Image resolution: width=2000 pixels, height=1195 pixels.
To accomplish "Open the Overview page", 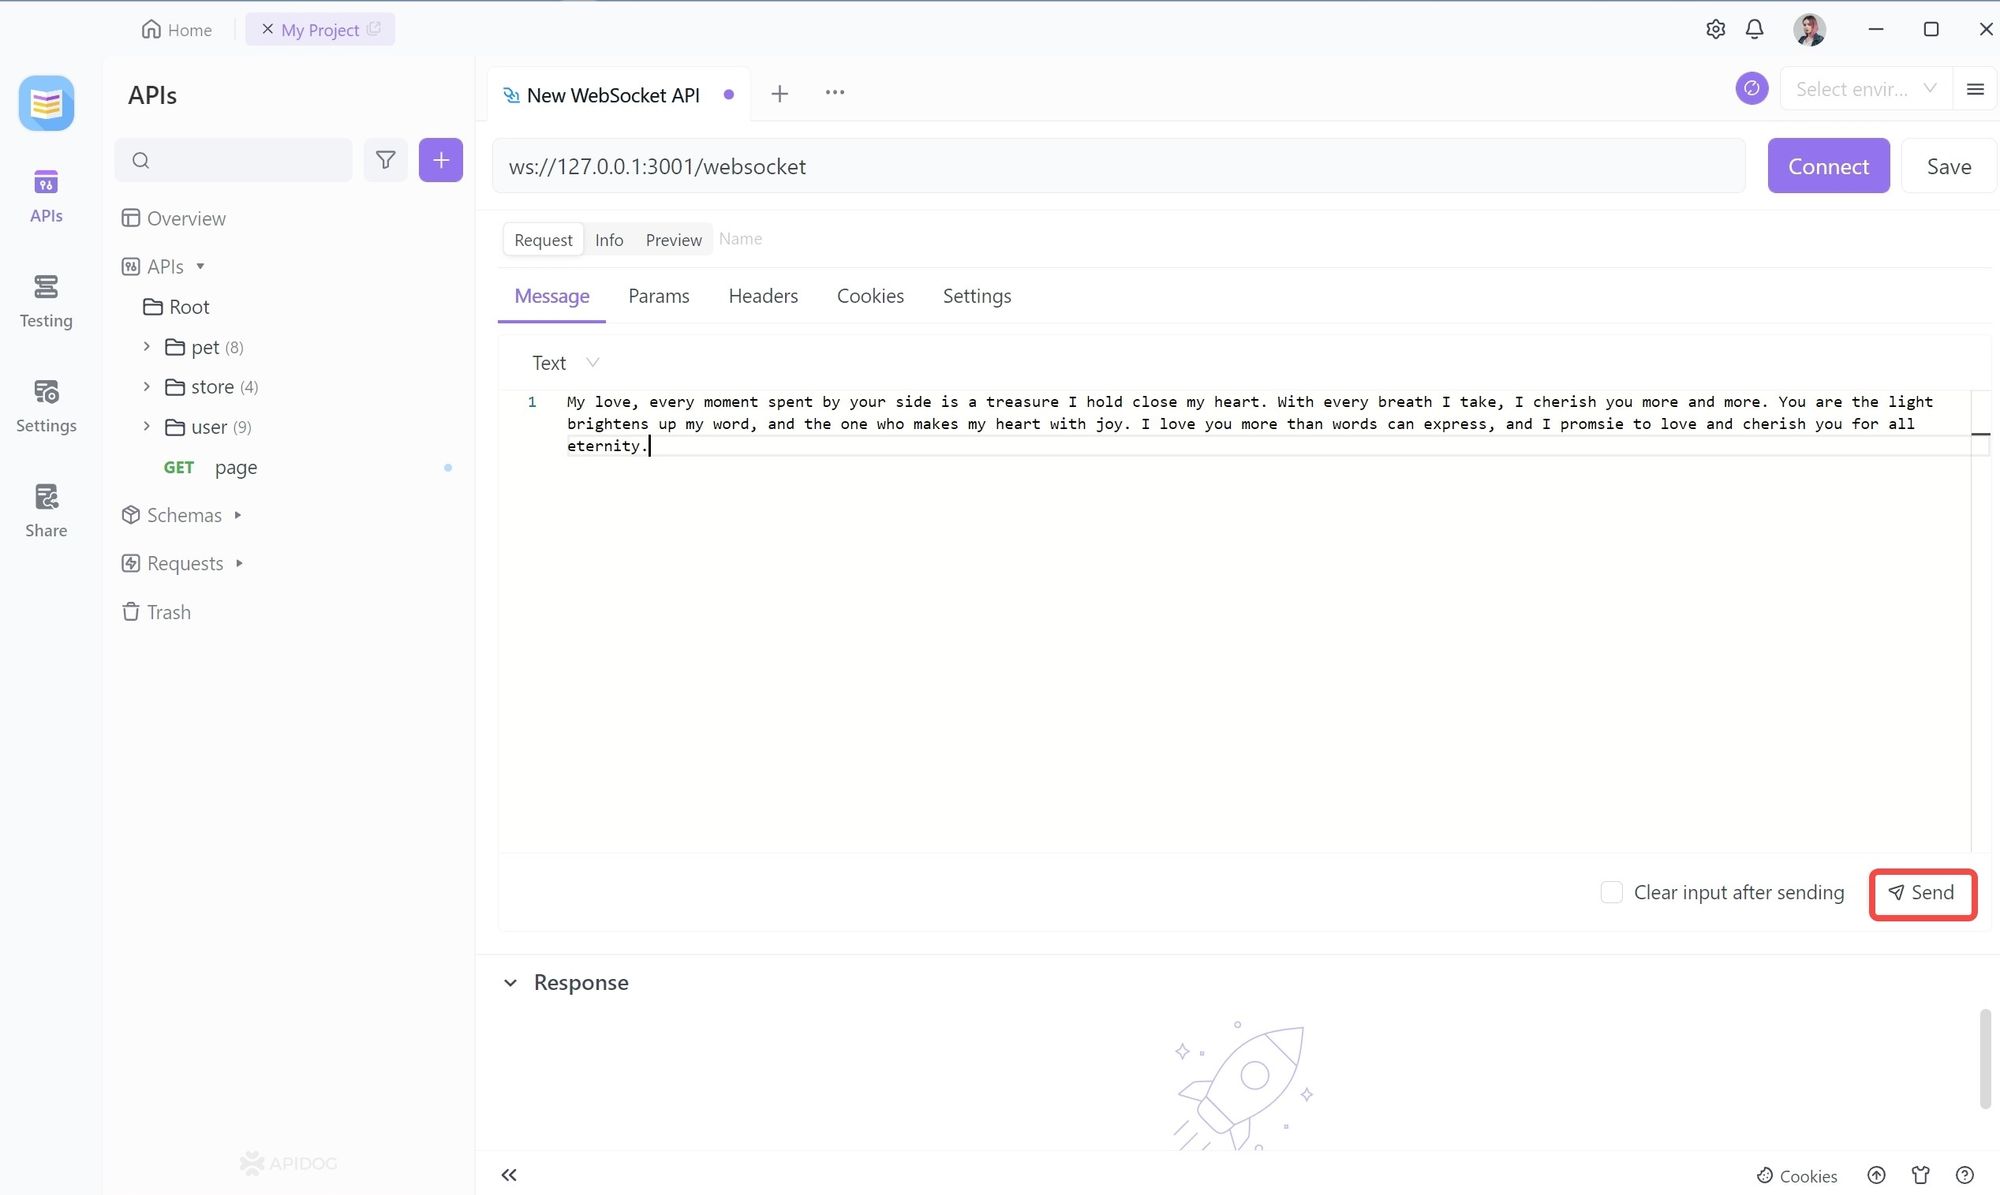I will (x=174, y=218).
